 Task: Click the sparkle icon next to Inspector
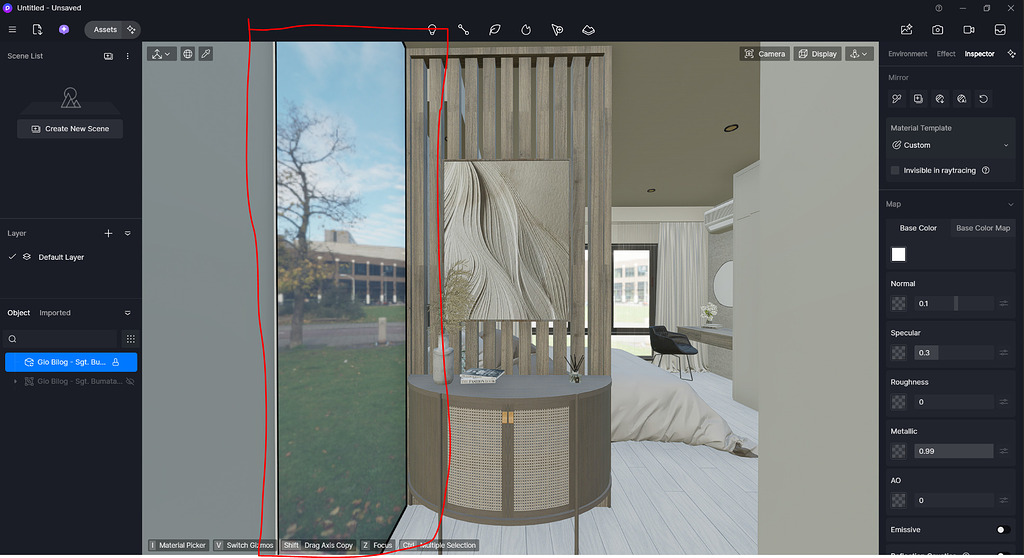[1012, 54]
